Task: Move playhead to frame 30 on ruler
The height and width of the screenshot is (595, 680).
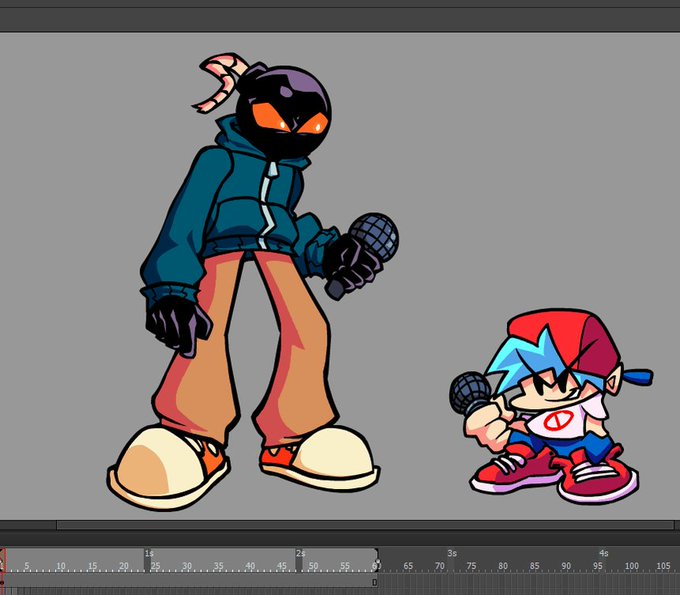Action: [187, 566]
